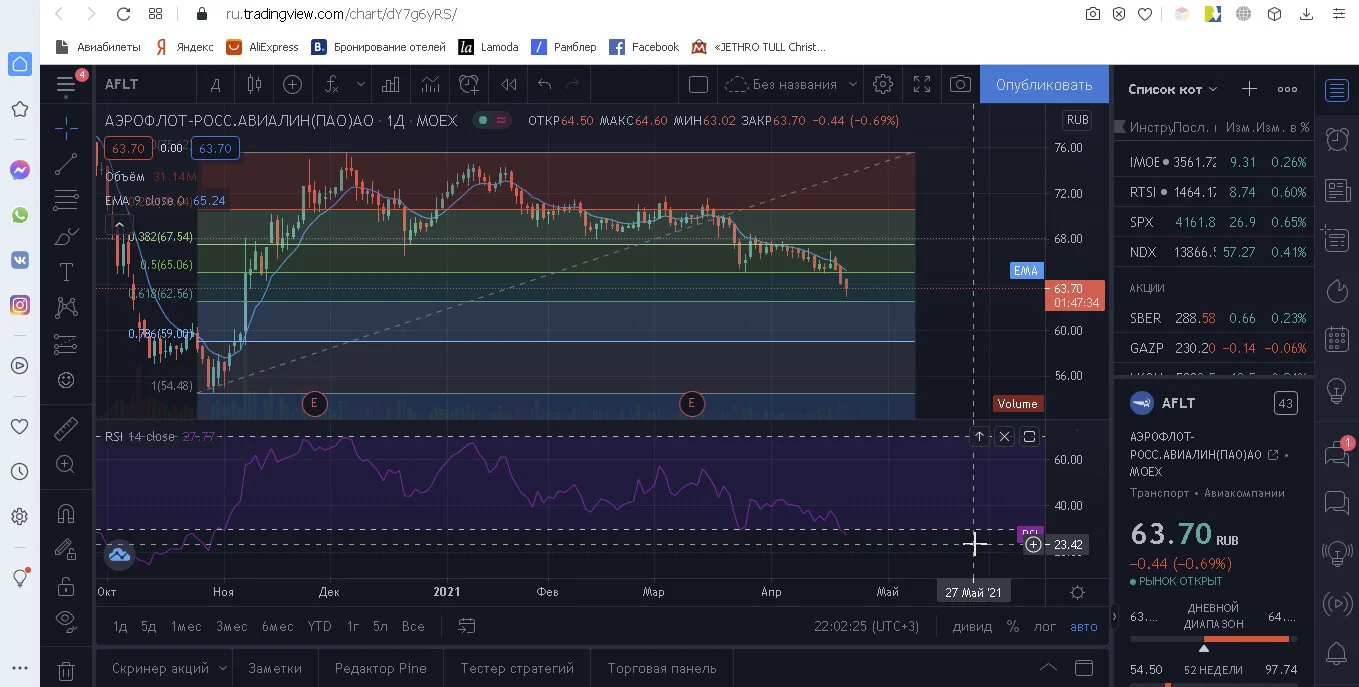This screenshot has width=1359, height=687.
Task: Open the indicator favorites dropdown chevron
Action: pos(360,85)
